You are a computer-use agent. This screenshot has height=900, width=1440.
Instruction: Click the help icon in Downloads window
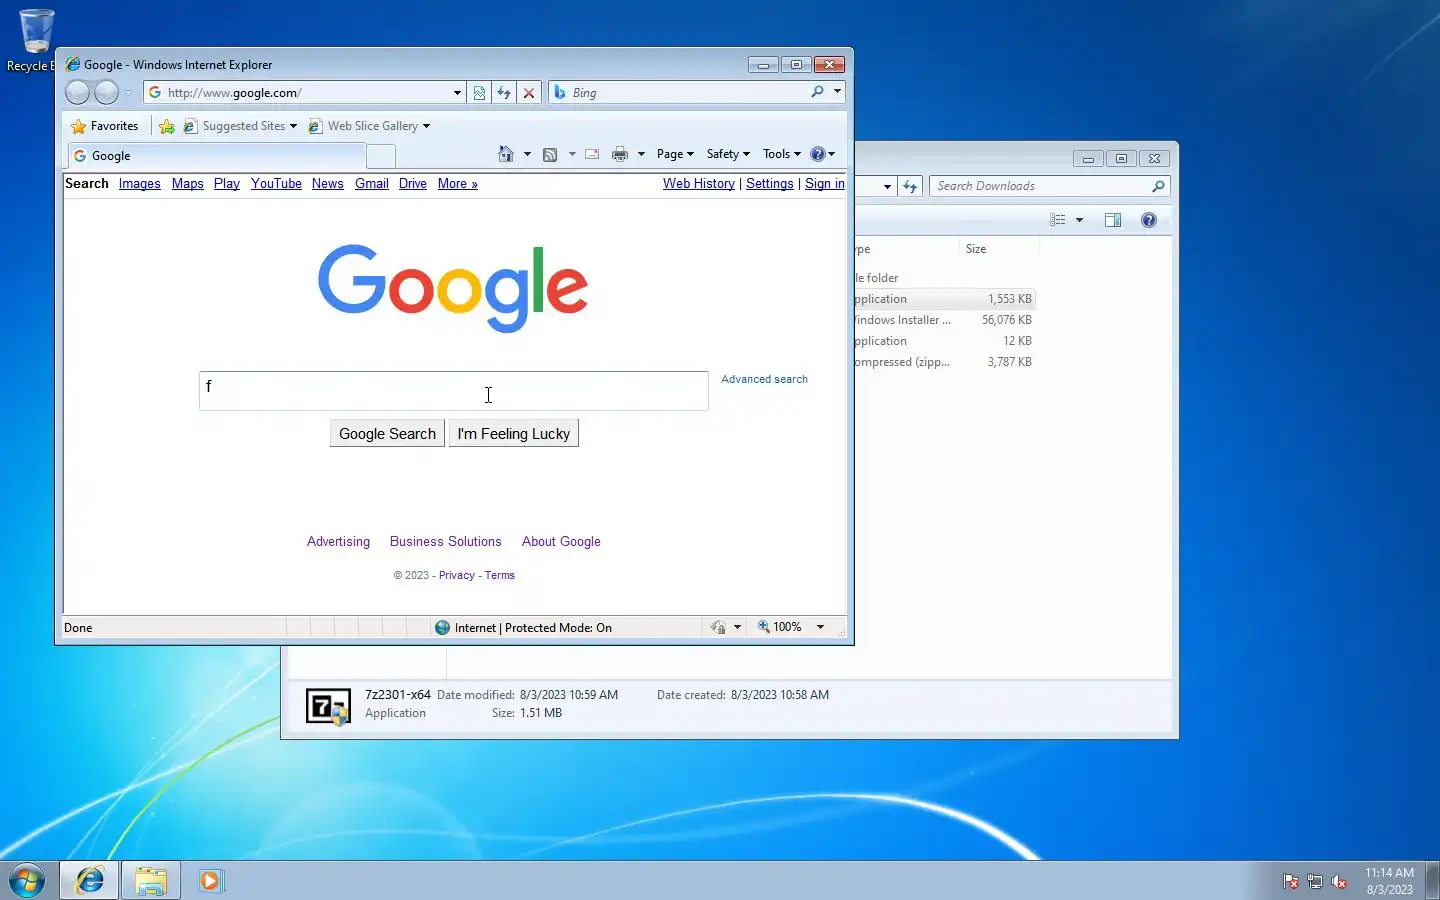tap(1149, 220)
